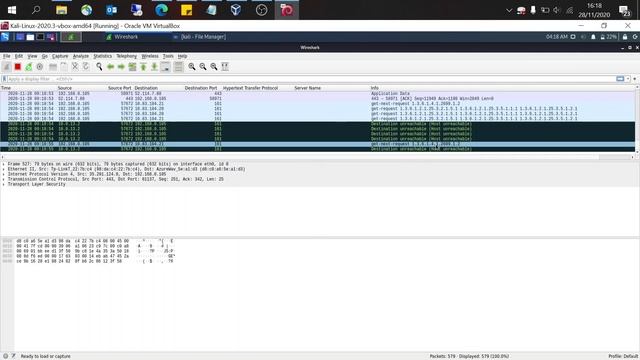Viewport: 640px width, 360px height.
Task: Click the Profile: Default status text
Action: [623, 356]
